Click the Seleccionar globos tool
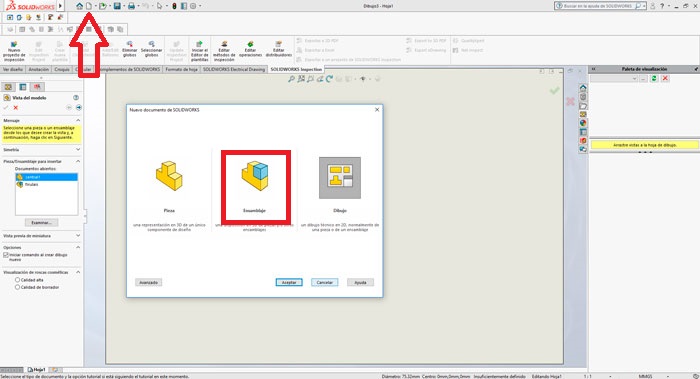The width and height of the screenshot is (700, 379). [x=151, y=49]
